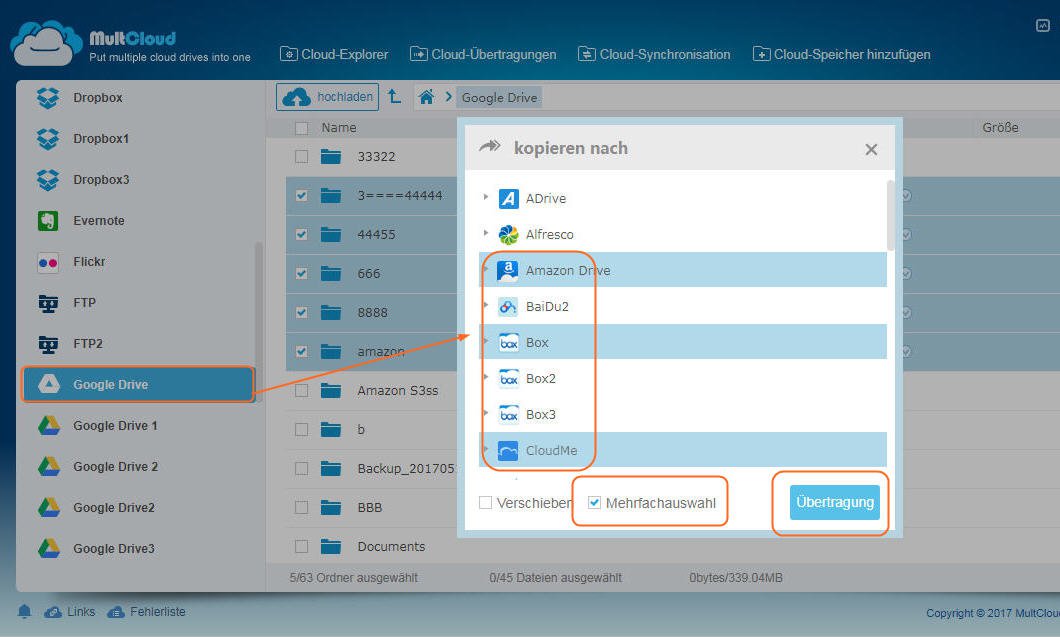Image resolution: width=1060 pixels, height=637 pixels.
Task: Check the BBB folder checkbox
Action: click(x=302, y=508)
